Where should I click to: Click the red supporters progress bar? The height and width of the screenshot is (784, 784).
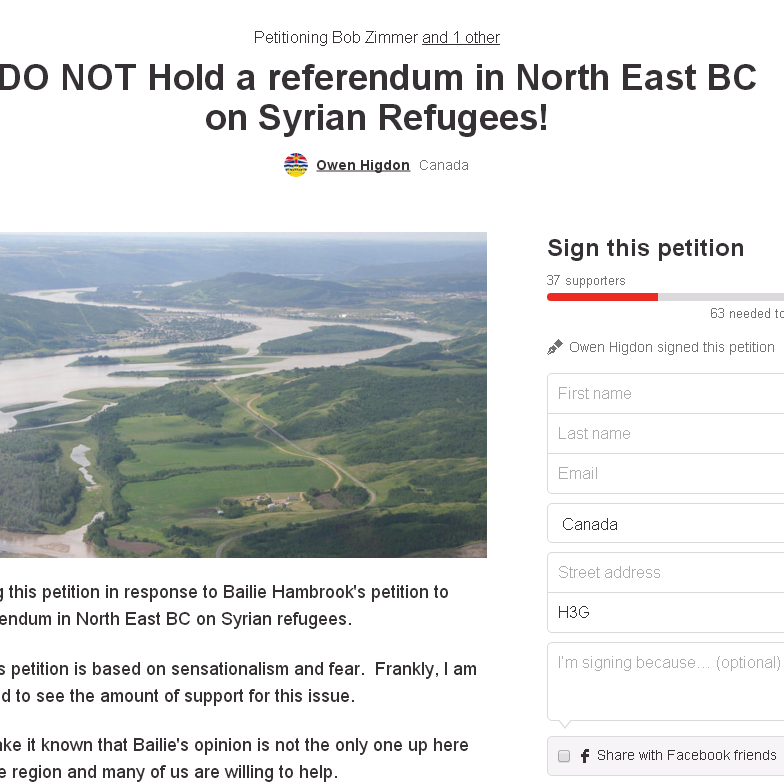(602, 297)
